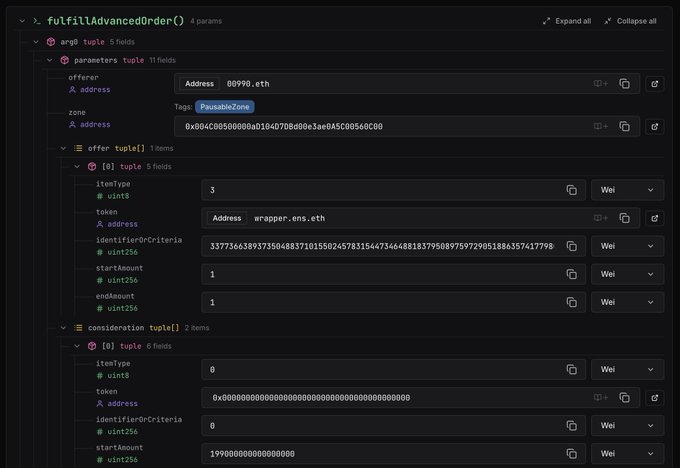This screenshot has height=468, width=680.
Task: Open zero token address in external explorer
Action: coord(654,398)
